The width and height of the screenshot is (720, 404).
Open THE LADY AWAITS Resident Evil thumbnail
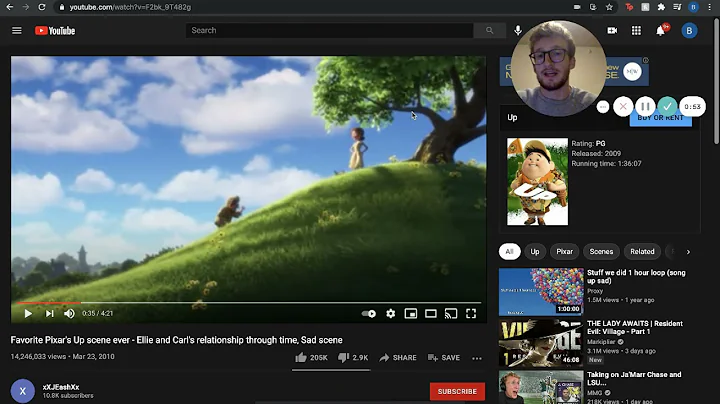541,343
